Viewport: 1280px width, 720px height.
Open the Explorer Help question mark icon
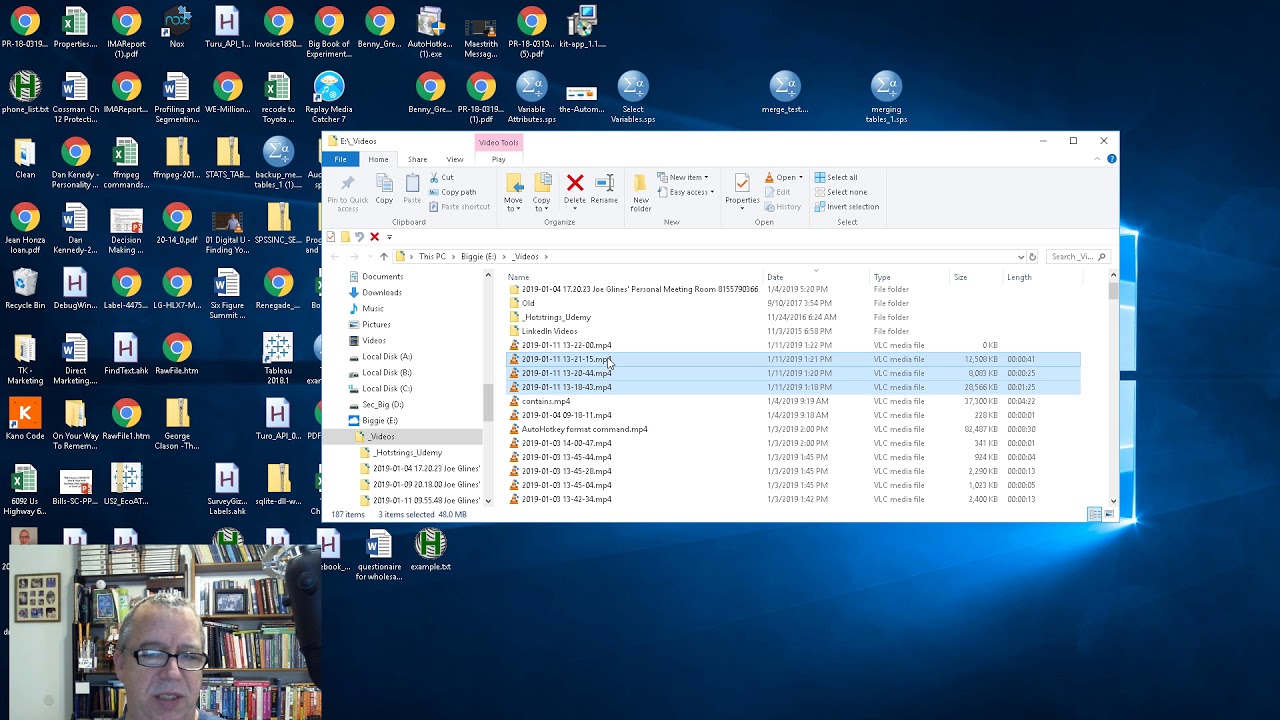1111,159
